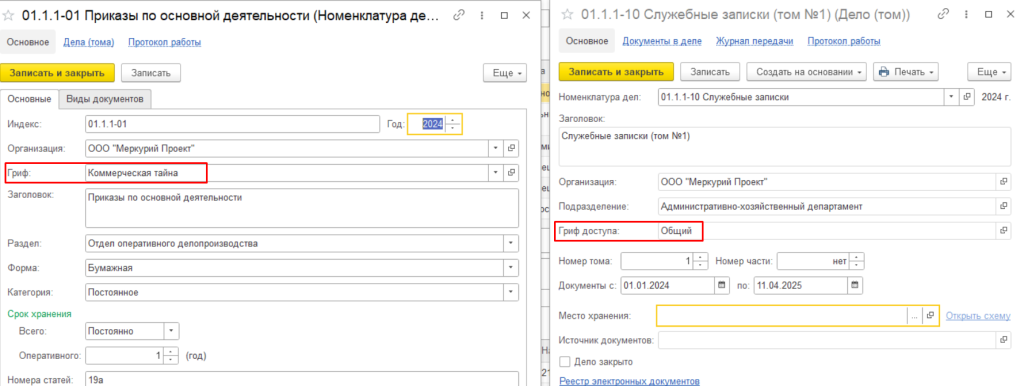Focus the Место хранения input field

click(782, 315)
